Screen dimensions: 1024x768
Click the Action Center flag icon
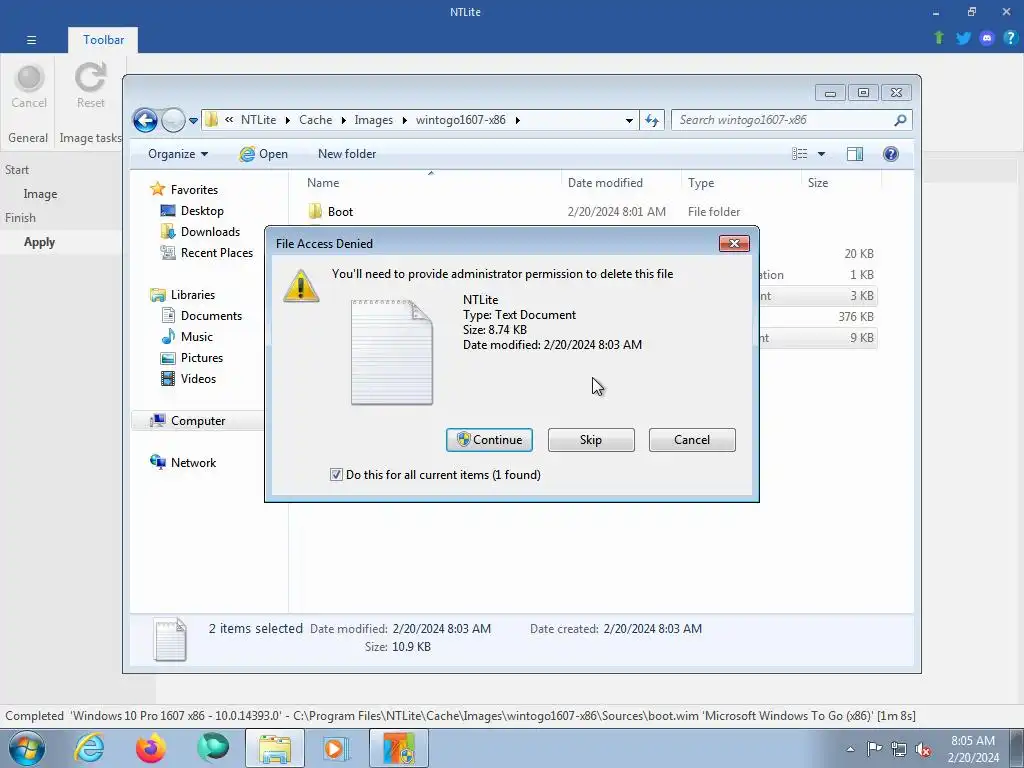coord(874,749)
